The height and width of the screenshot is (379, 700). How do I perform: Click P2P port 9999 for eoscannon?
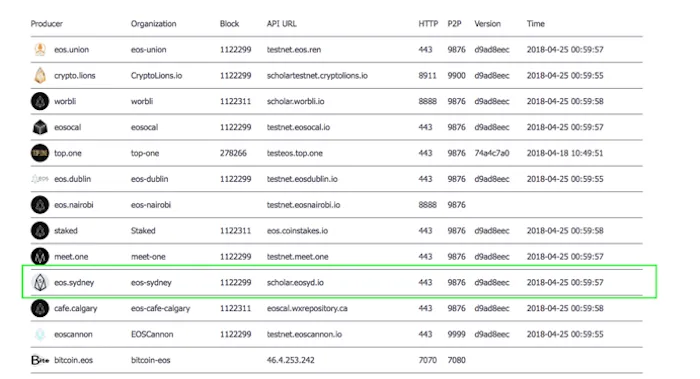pyautogui.click(x=456, y=334)
